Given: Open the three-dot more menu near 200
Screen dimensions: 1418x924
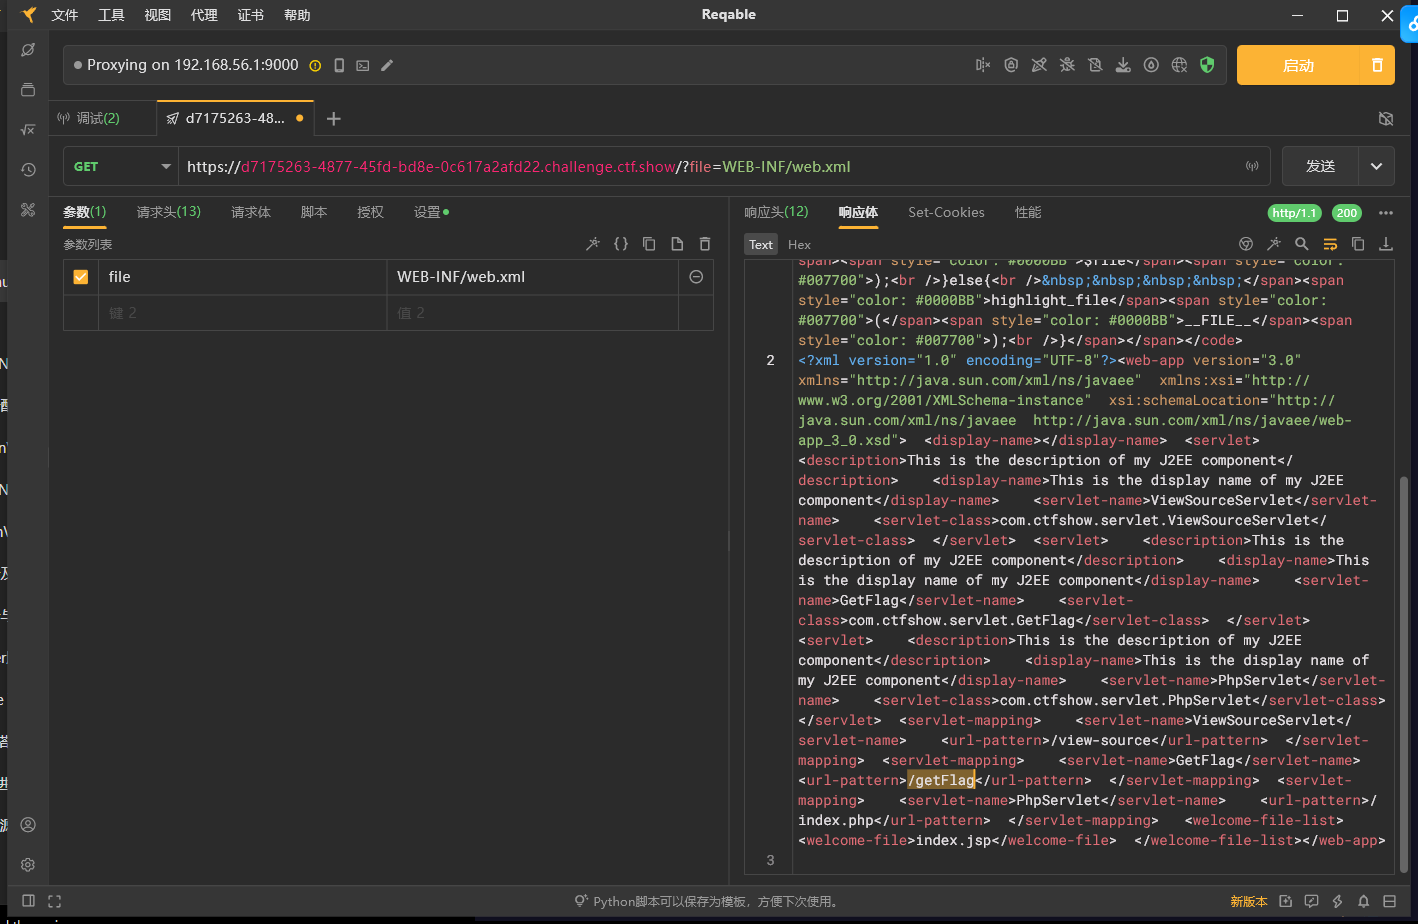Looking at the screenshot, I should [1386, 213].
